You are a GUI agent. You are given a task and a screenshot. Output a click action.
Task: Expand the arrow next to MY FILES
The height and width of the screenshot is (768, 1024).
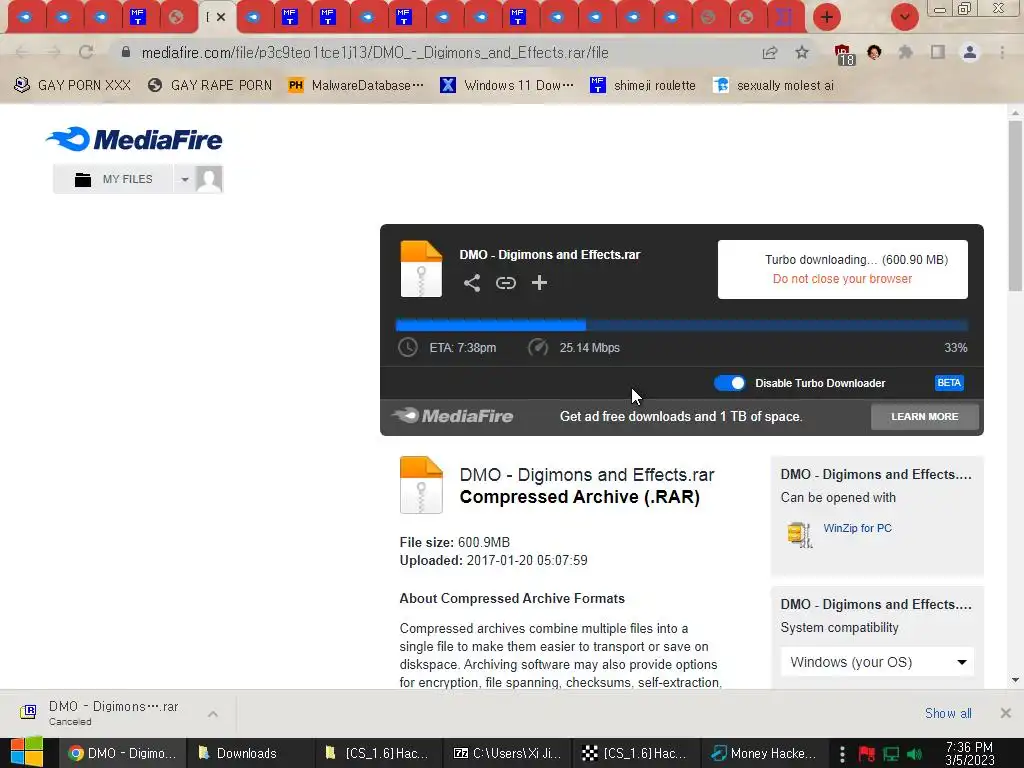pos(185,179)
